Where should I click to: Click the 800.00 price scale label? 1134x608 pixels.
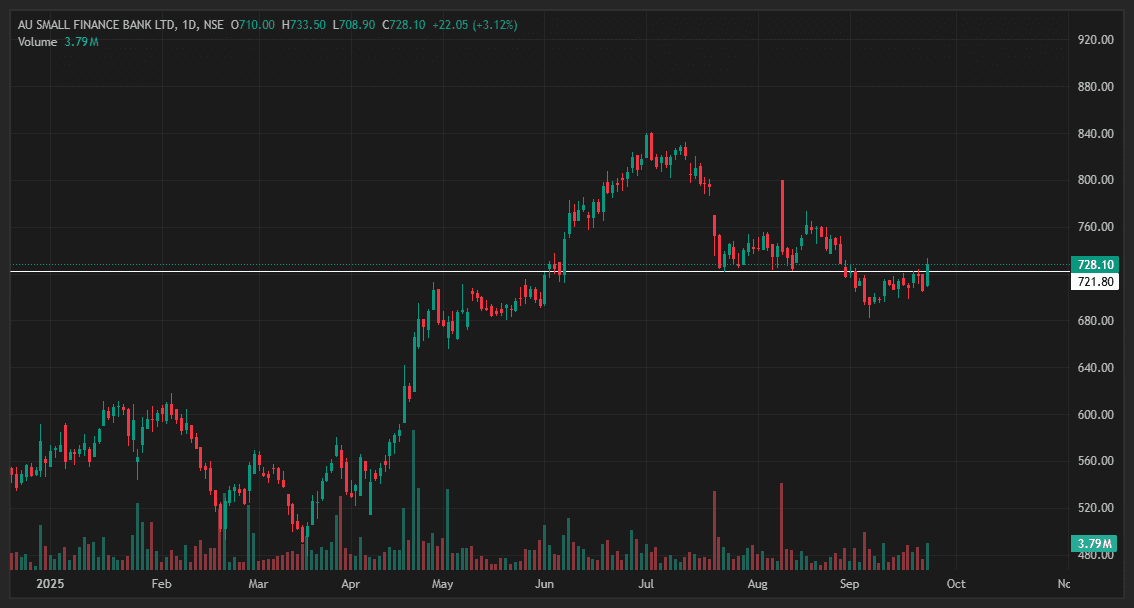(x=1096, y=180)
